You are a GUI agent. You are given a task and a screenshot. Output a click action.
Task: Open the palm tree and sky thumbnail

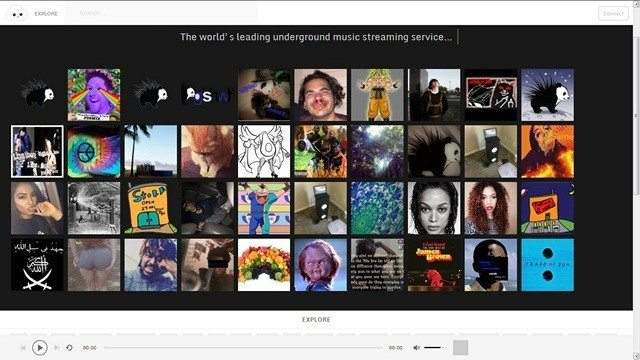tap(151, 151)
